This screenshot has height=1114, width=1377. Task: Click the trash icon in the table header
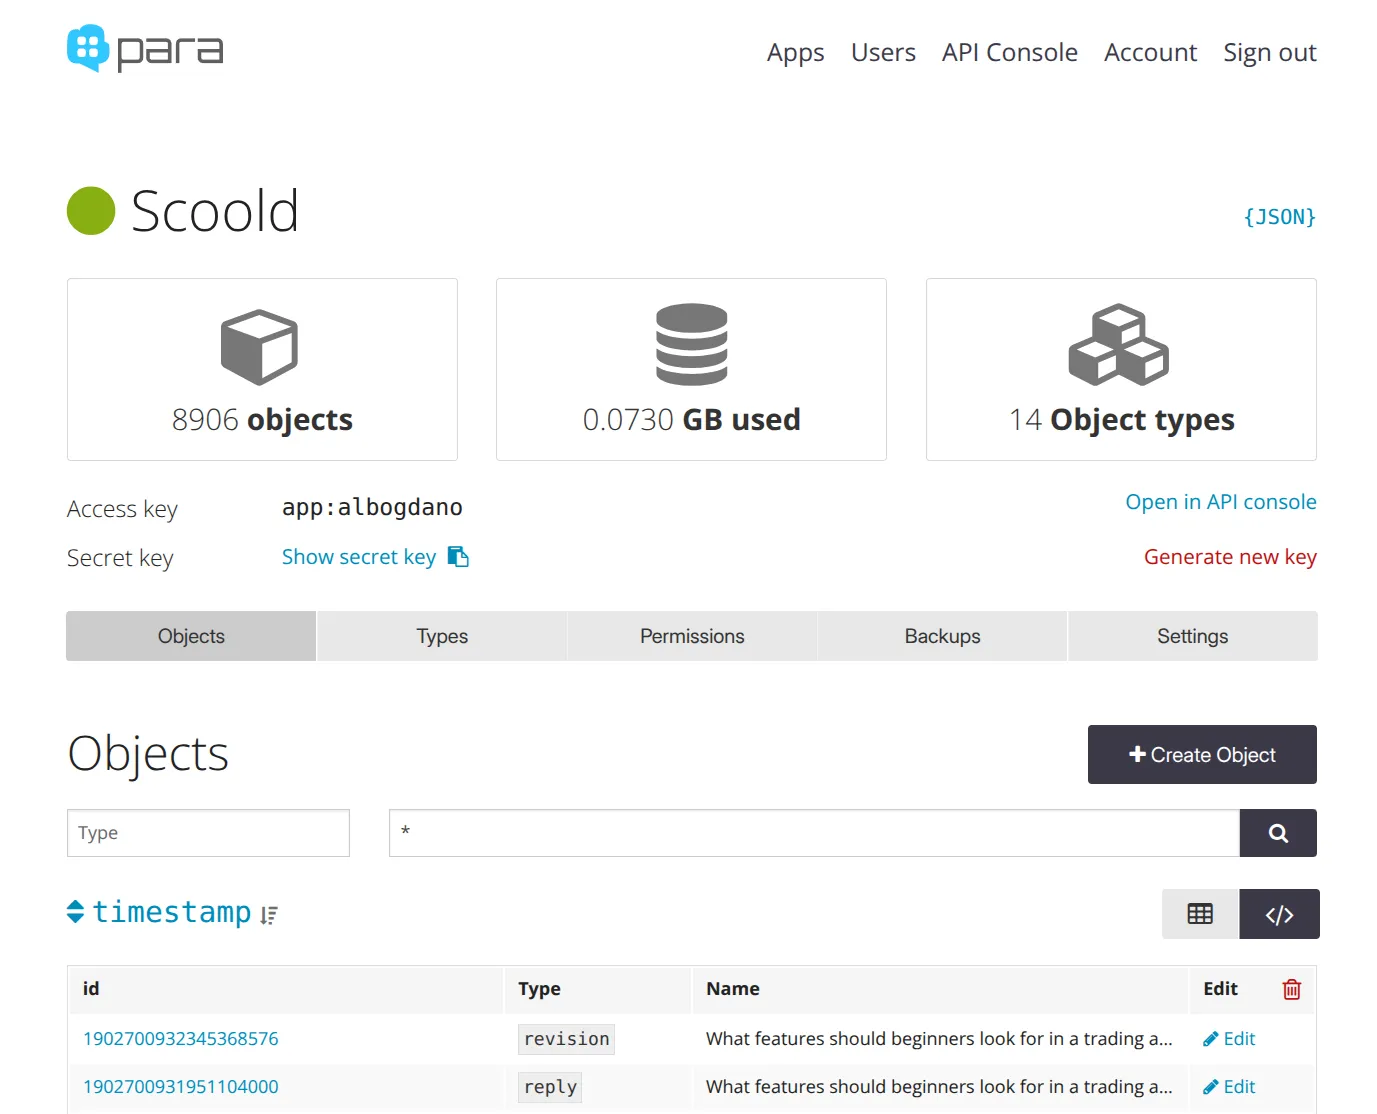point(1291,989)
